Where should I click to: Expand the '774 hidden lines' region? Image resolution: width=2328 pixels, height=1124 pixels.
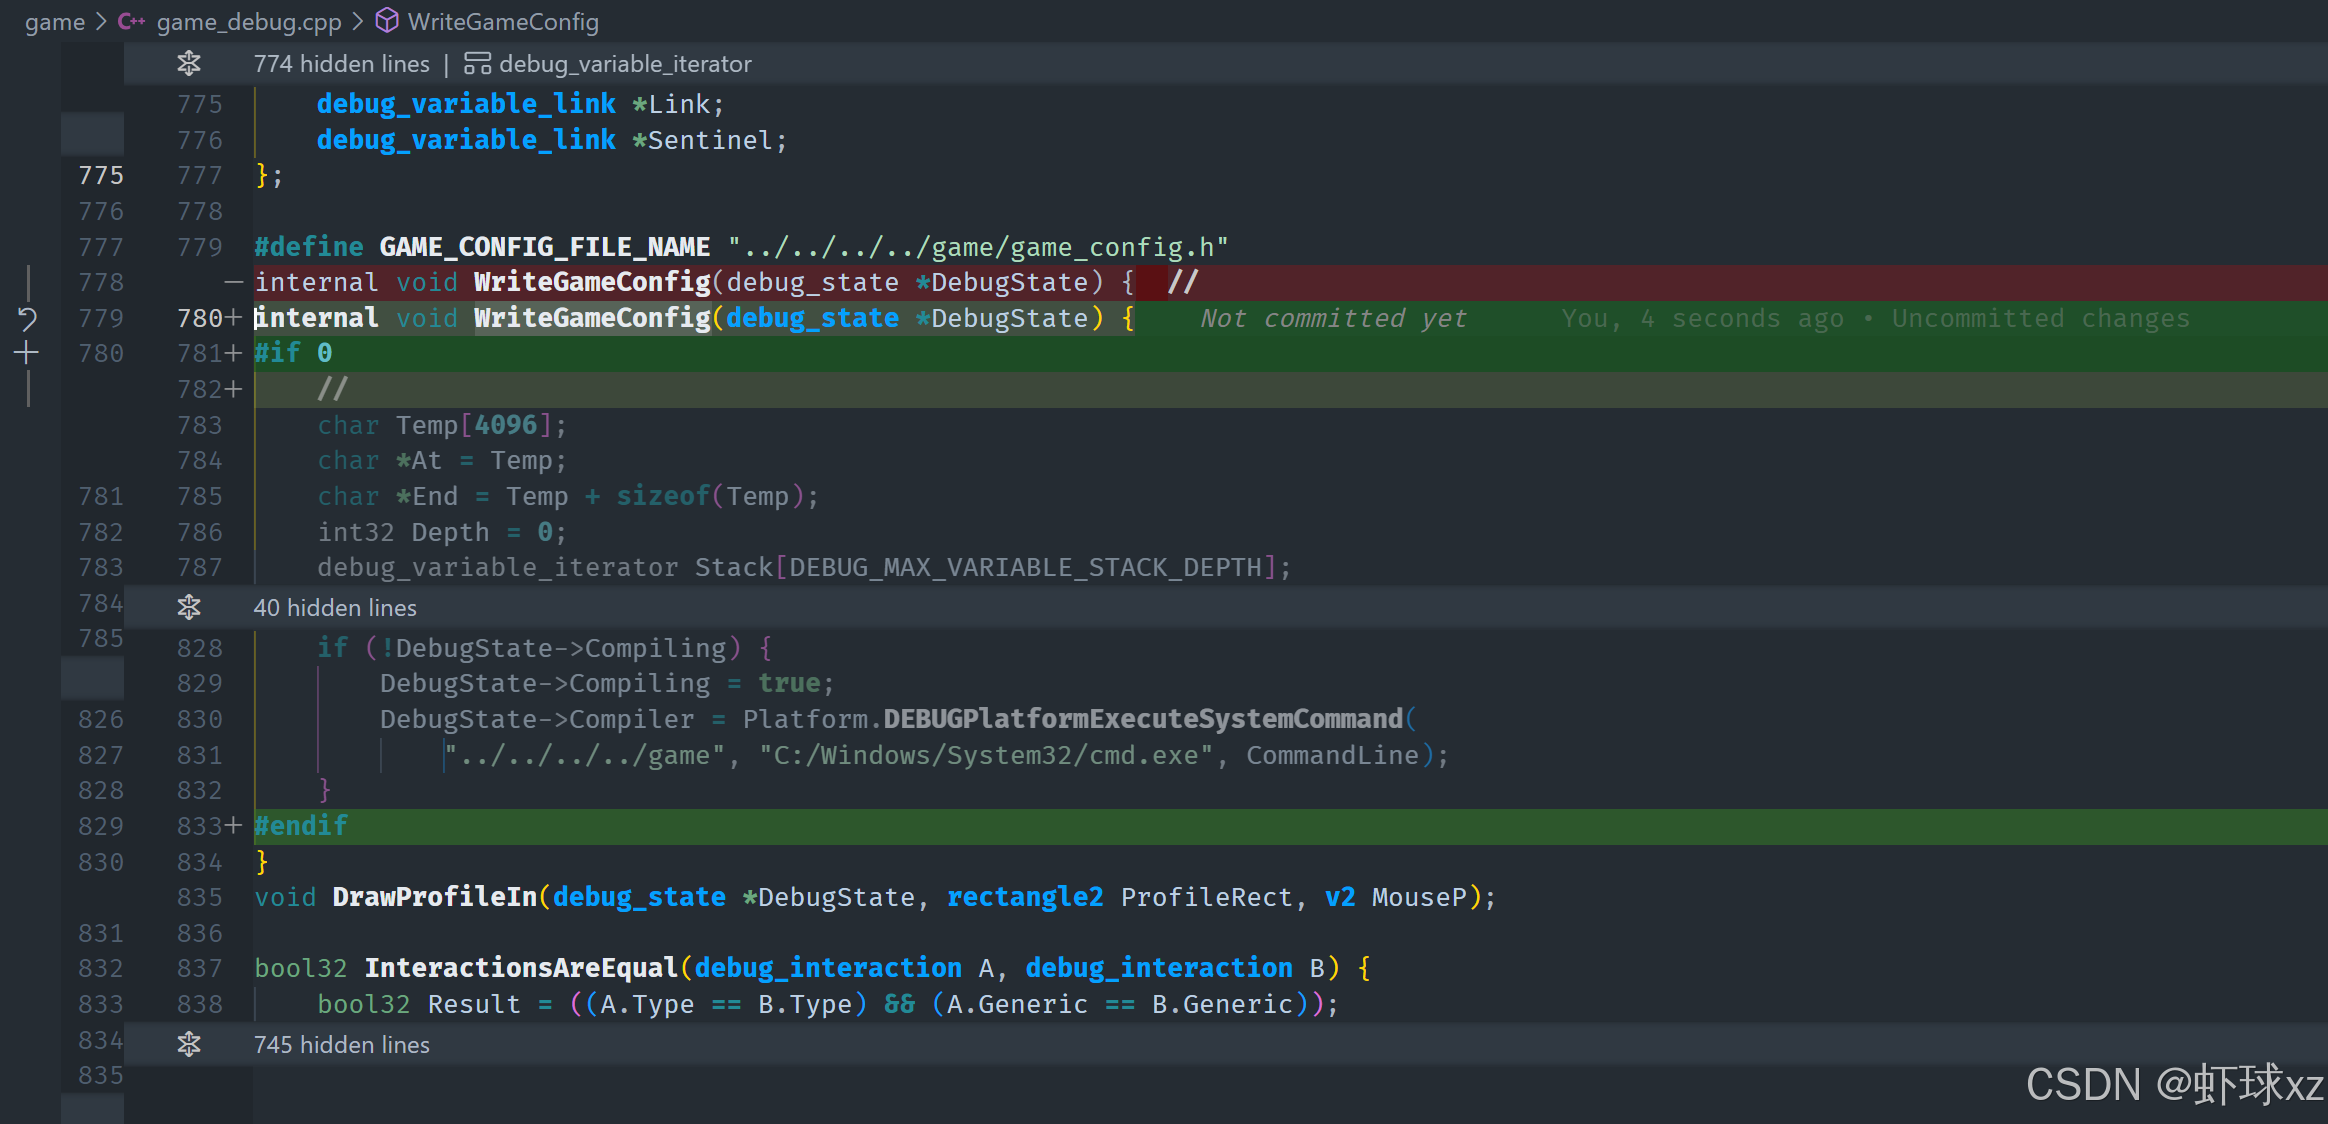341,64
